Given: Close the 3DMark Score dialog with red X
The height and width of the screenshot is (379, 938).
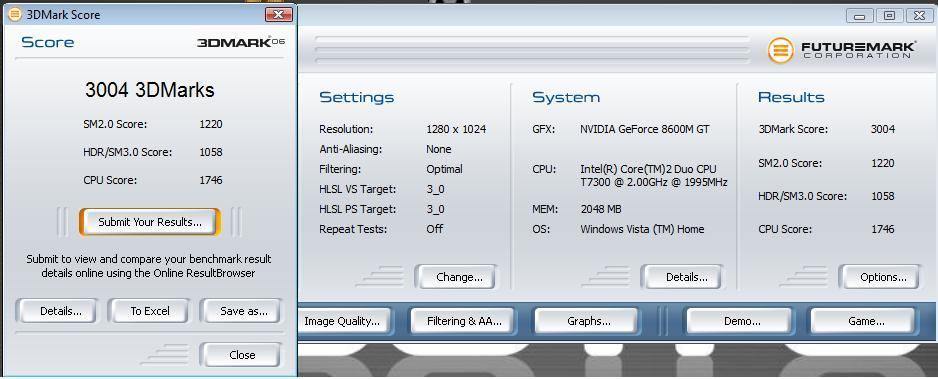Looking at the screenshot, I should [x=279, y=14].
